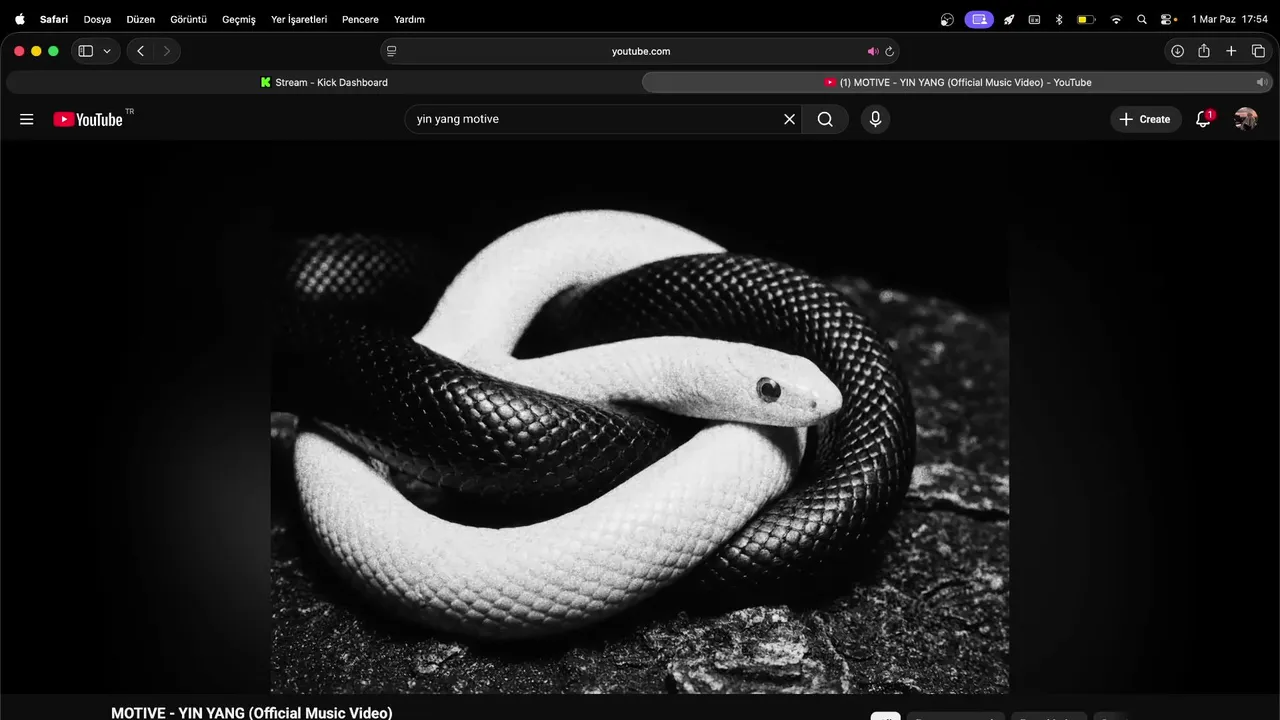Open Spotlight search

(x=1142, y=19)
